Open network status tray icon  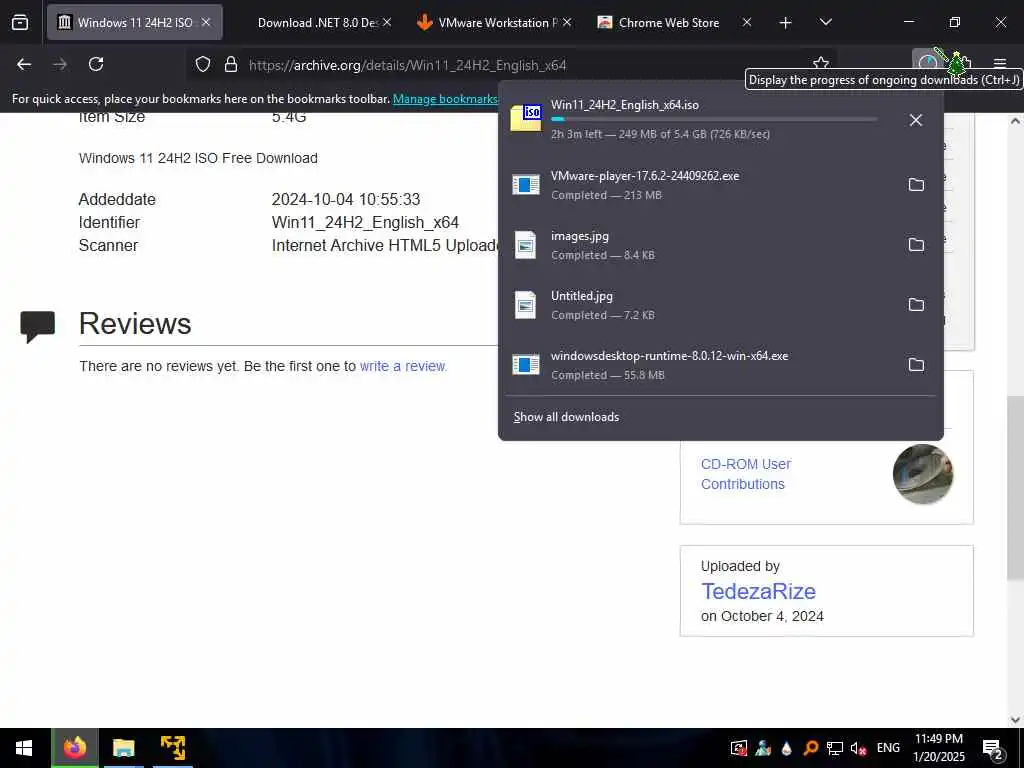click(x=835, y=748)
